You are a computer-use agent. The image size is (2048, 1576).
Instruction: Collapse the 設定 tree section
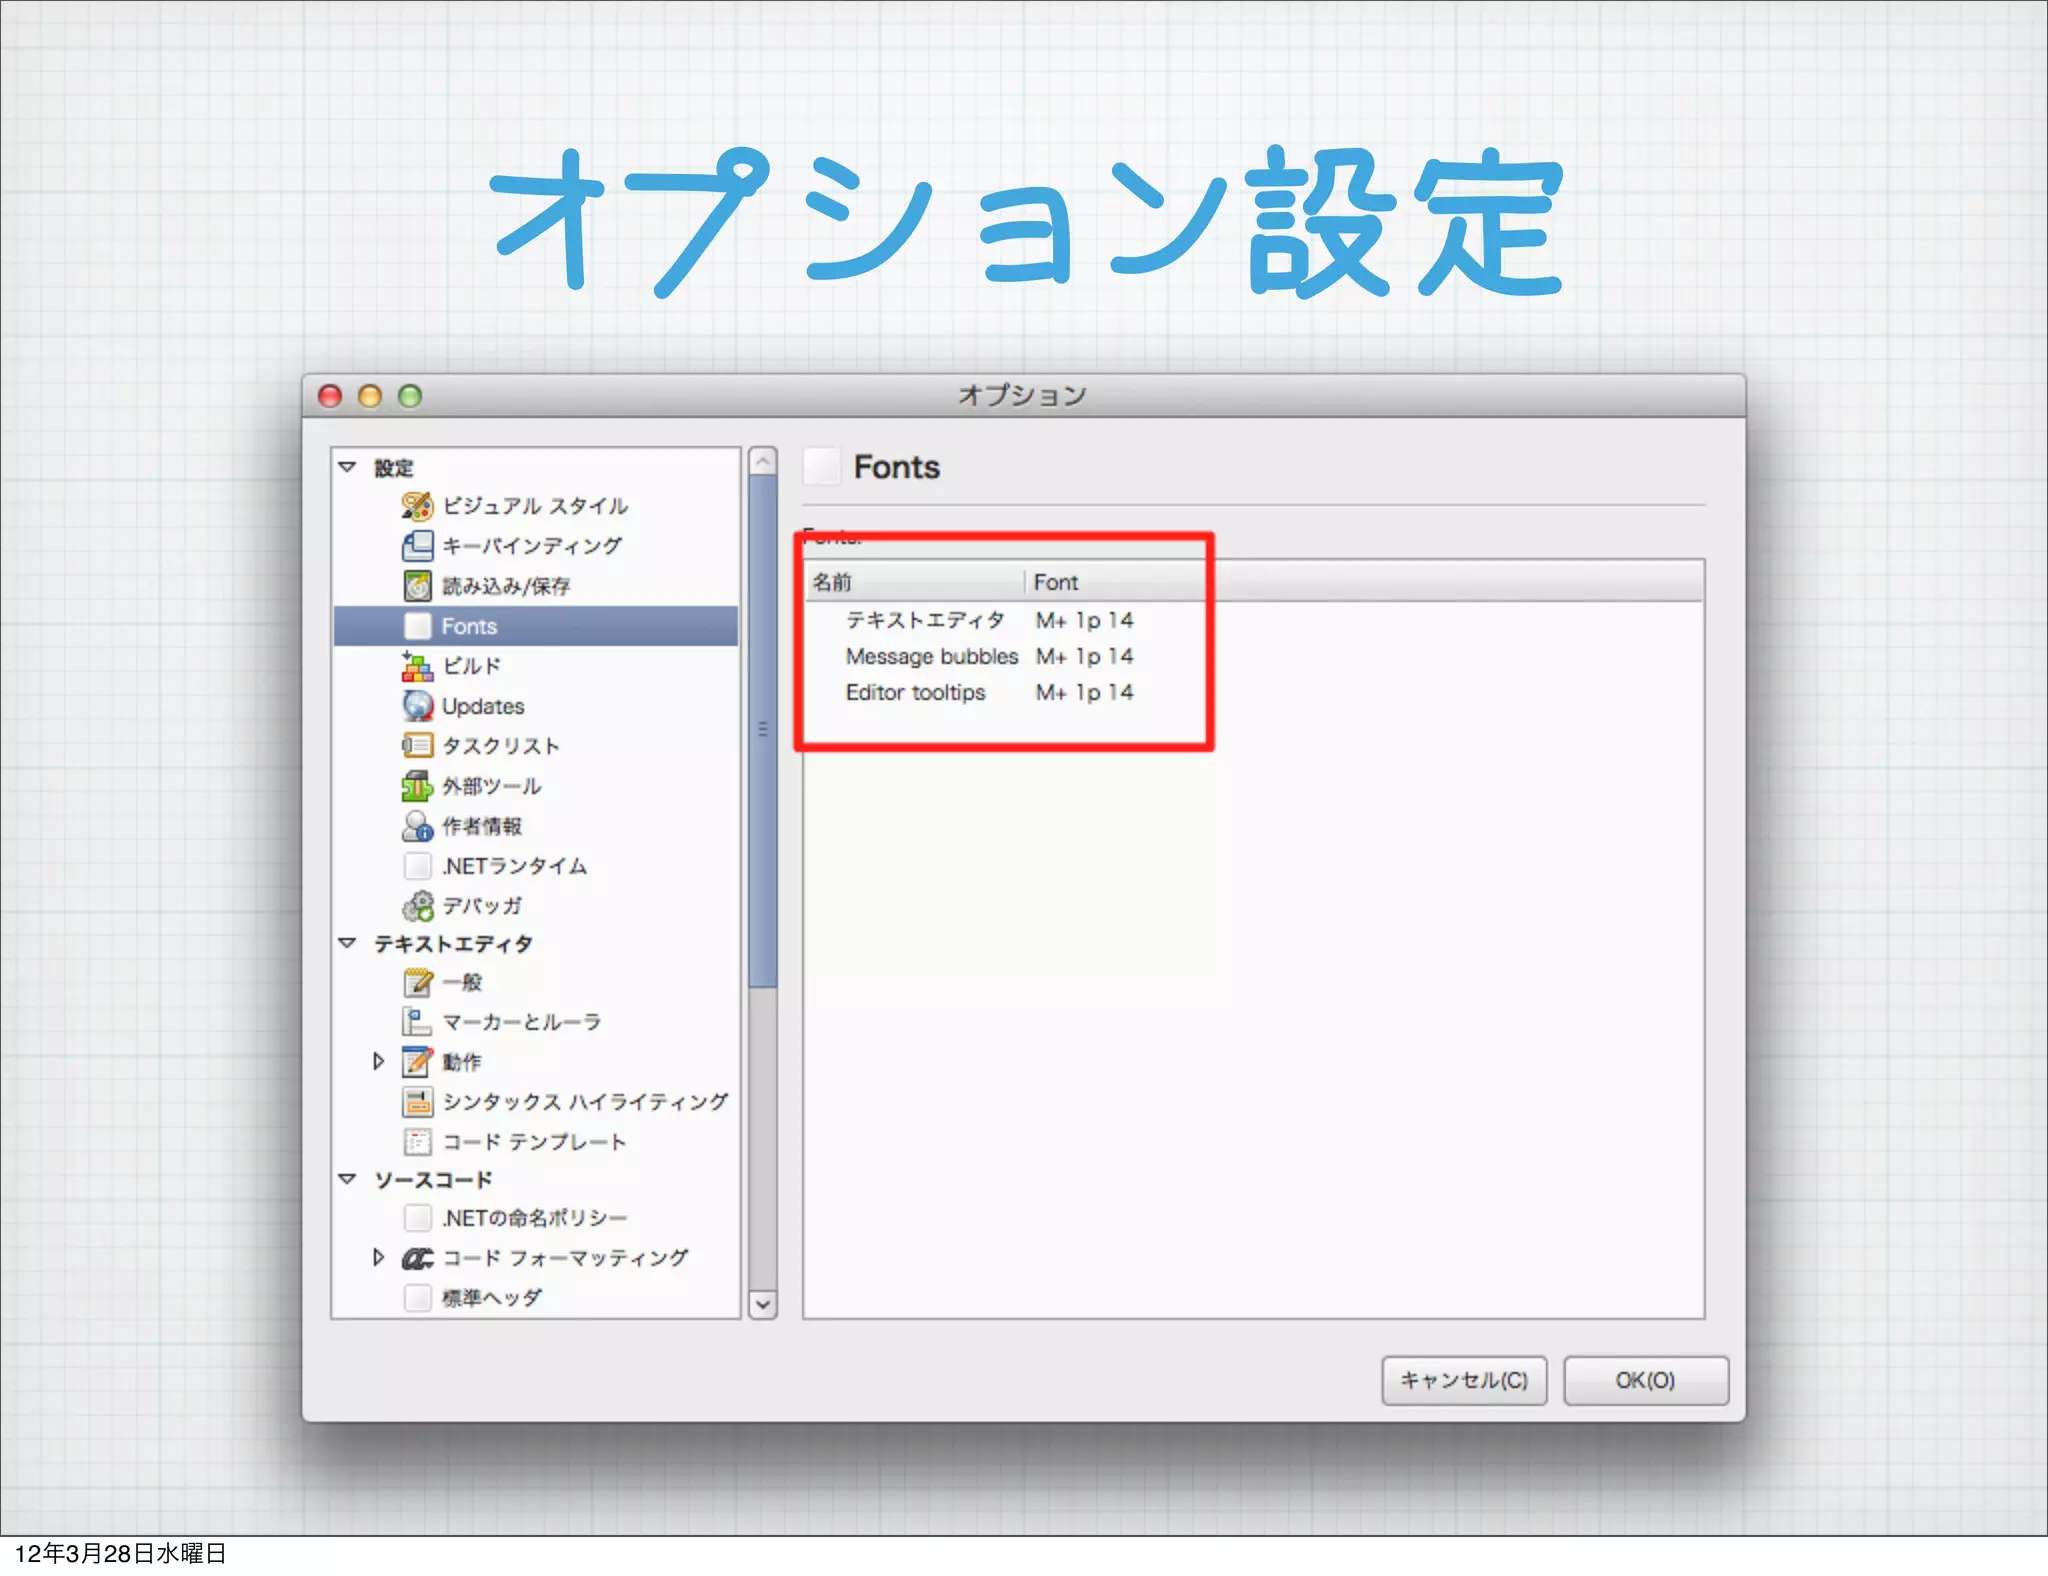(348, 467)
